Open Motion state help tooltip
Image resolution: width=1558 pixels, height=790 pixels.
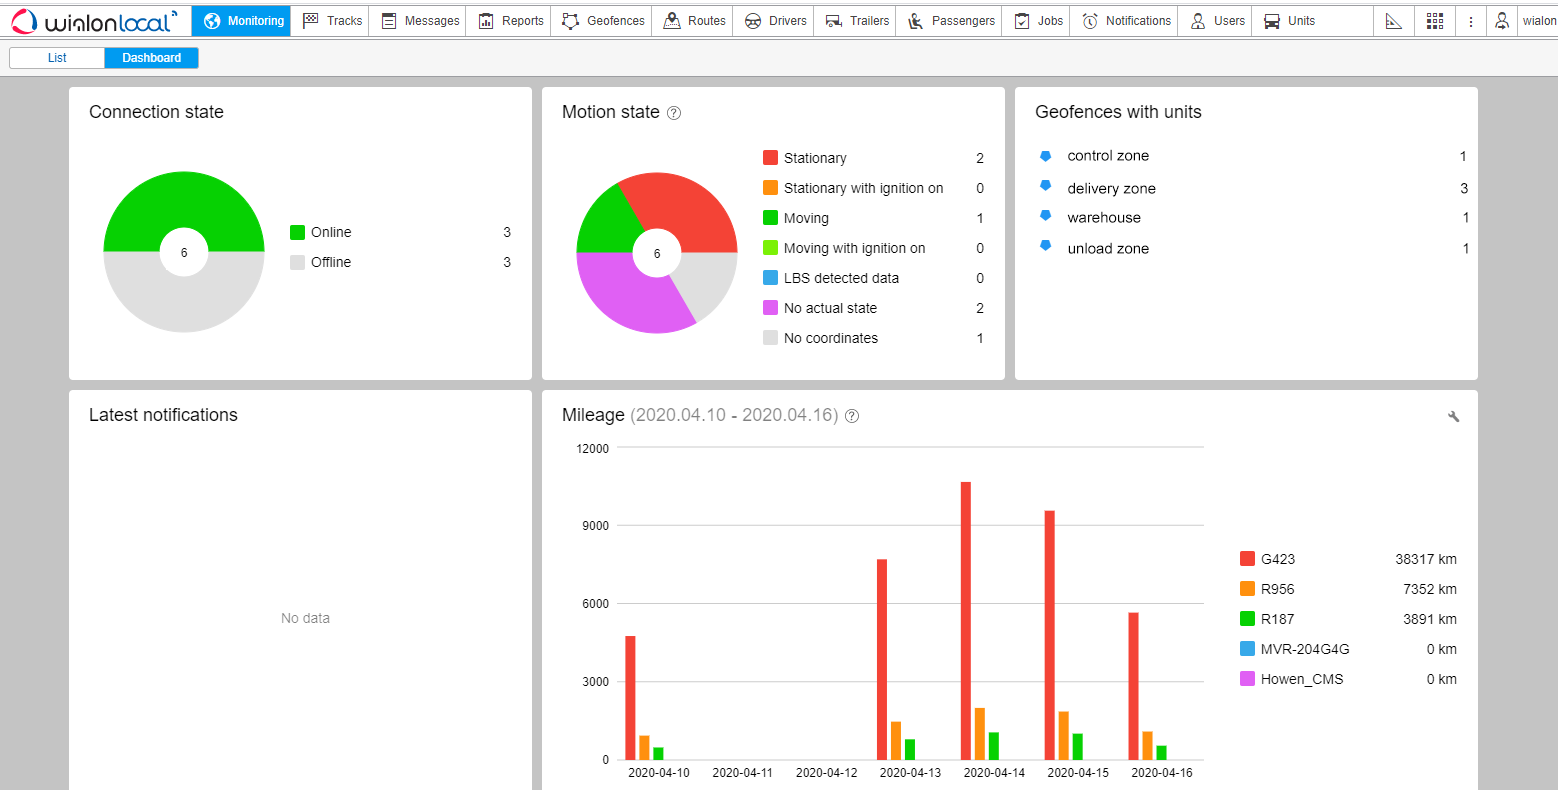(673, 113)
